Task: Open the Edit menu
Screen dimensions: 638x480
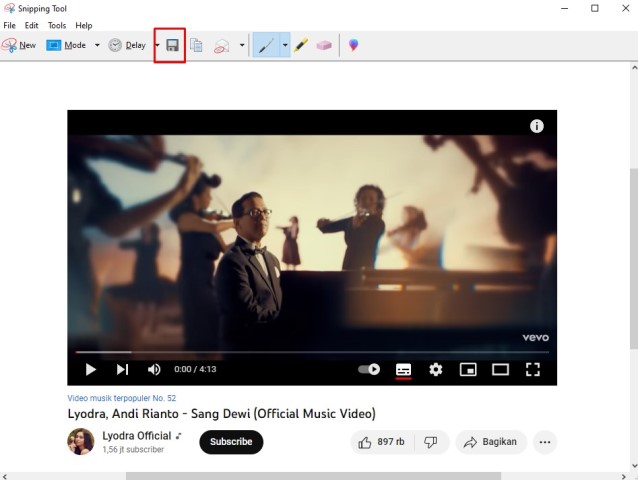Action: pos(31,25)
